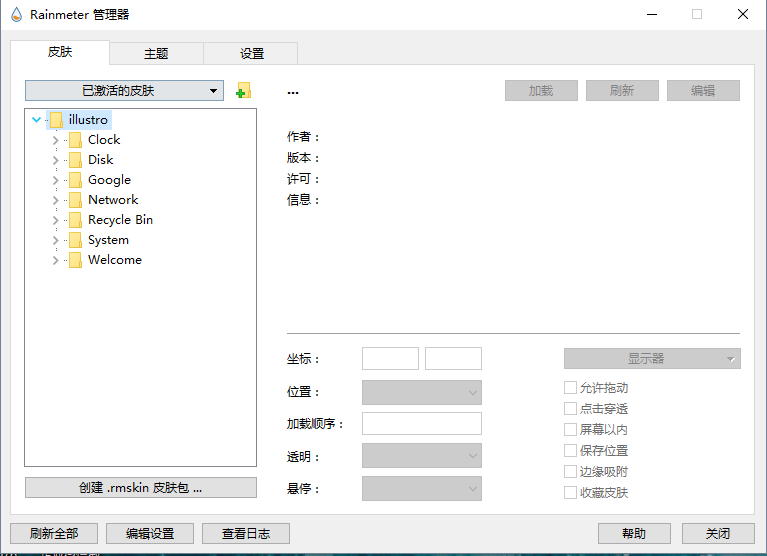Click 创建 .rmskin 皮肤包 button
767x556 pixels.
(141, 488)
